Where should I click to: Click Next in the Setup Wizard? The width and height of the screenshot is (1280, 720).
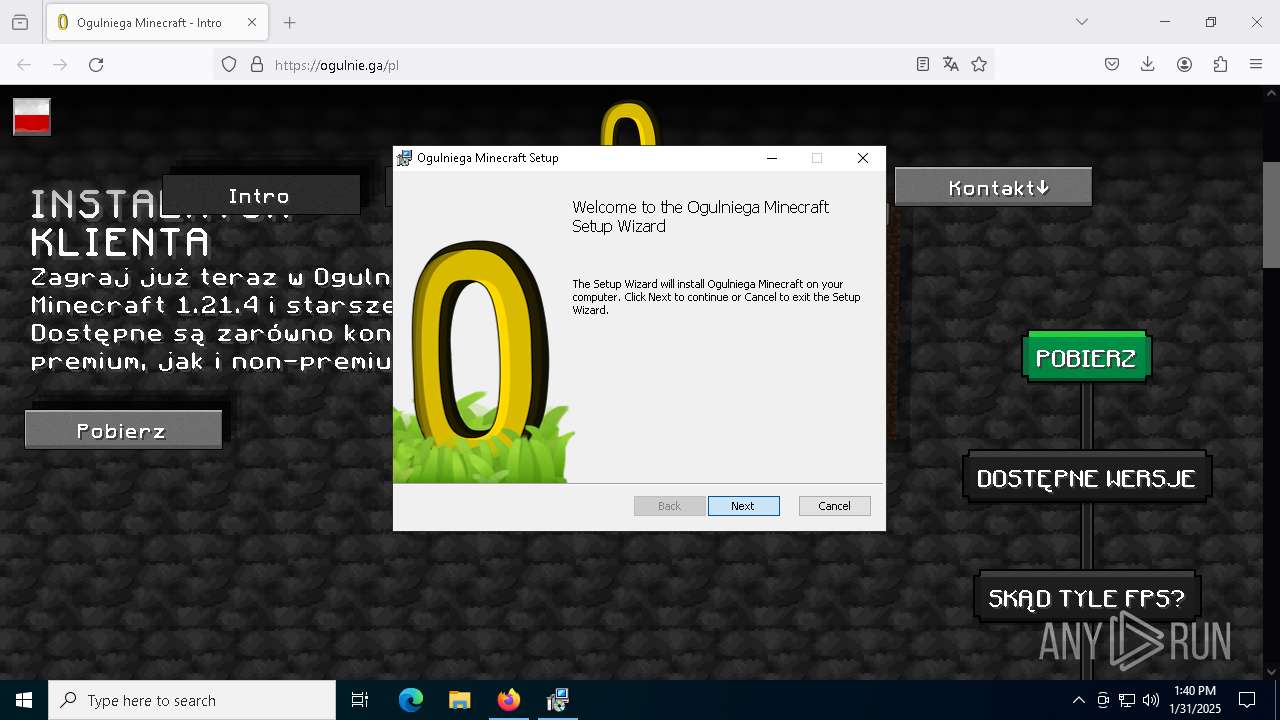pos(743,506)
